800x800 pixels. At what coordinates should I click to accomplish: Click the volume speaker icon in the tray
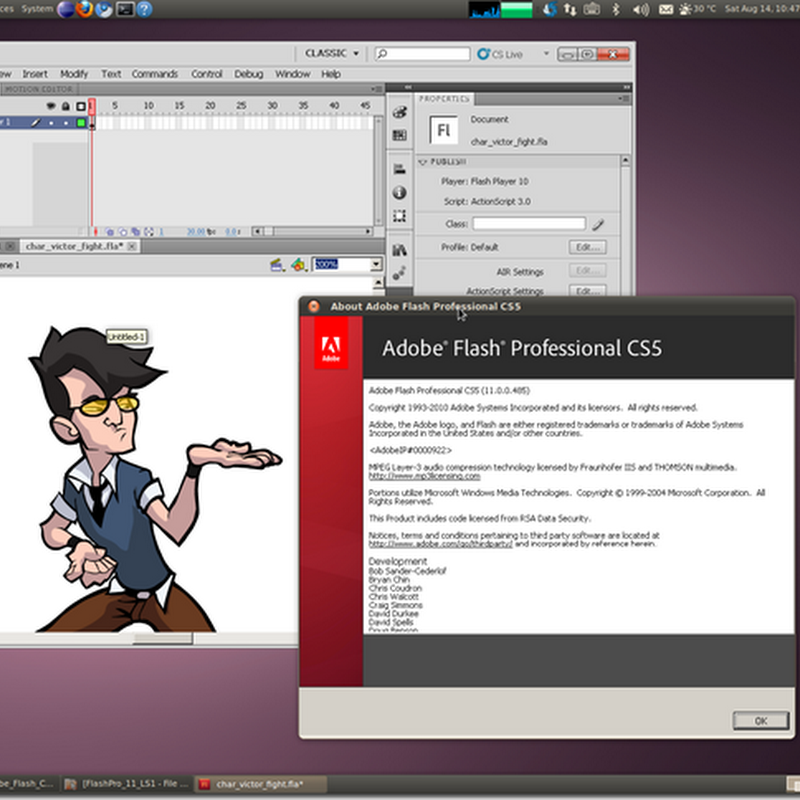point(640,9)
